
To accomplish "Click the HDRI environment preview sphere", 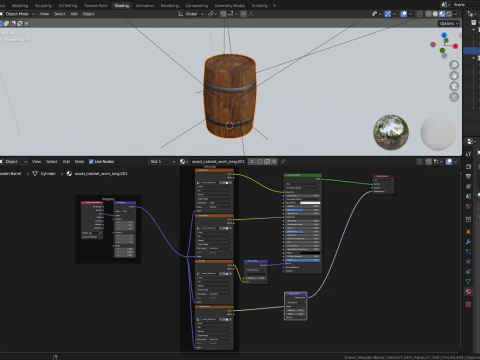I will click(391, 132).
